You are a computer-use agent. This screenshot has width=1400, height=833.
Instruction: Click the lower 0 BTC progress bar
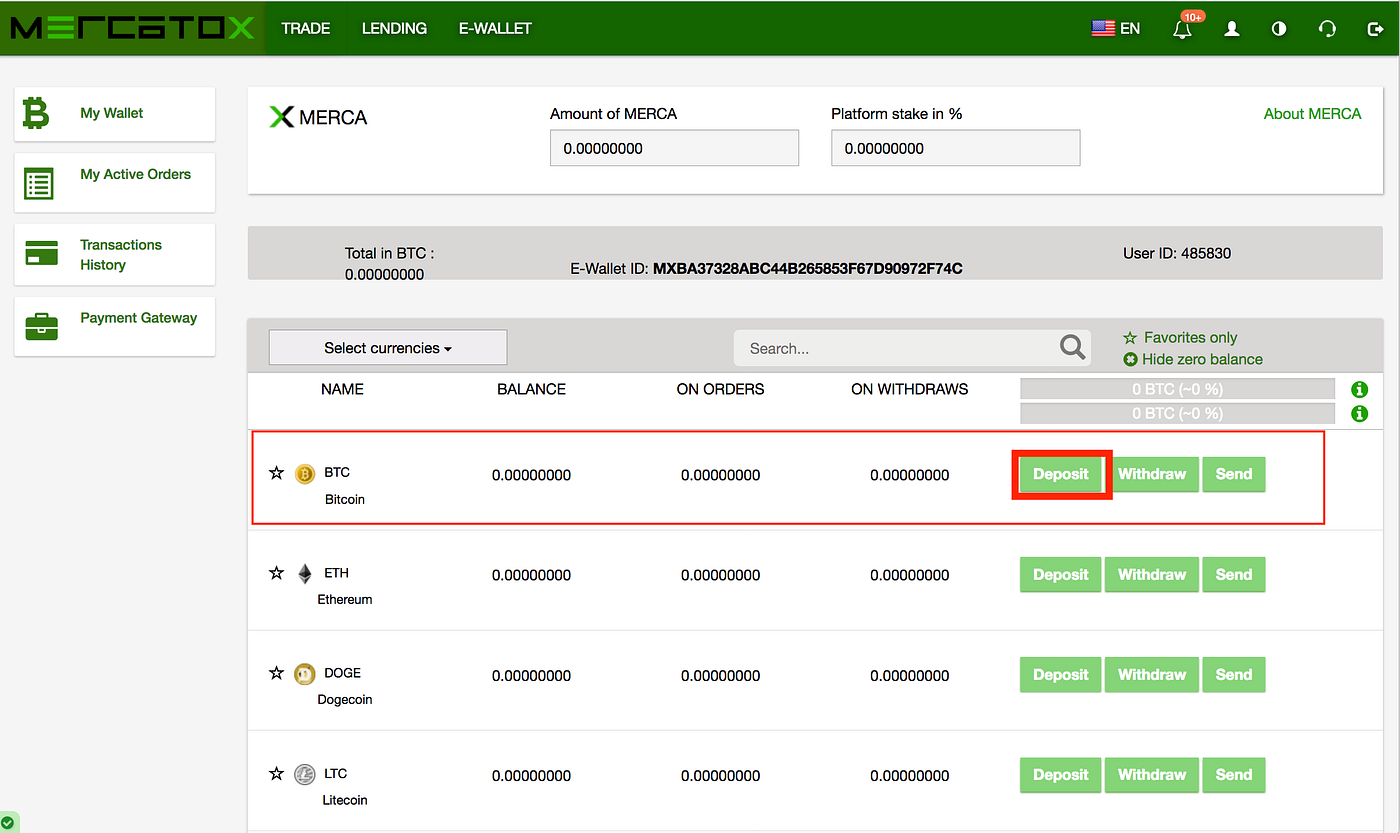coord(1177,413)
